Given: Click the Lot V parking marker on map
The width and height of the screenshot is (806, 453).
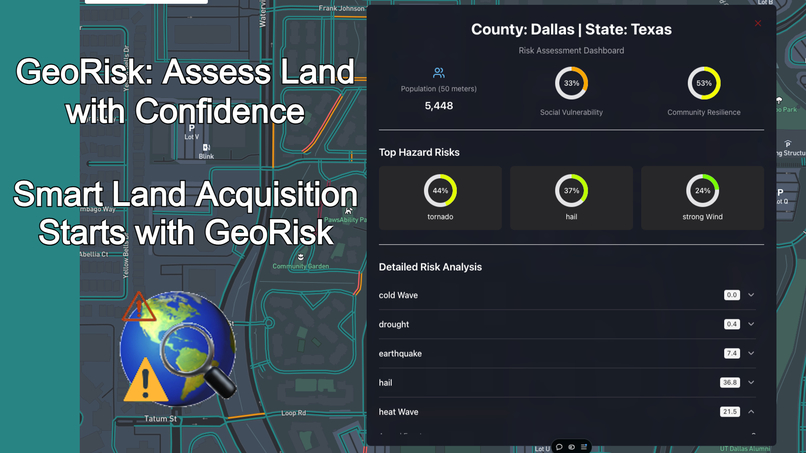Looking at the screenshot, I should [x=192, y=128].
